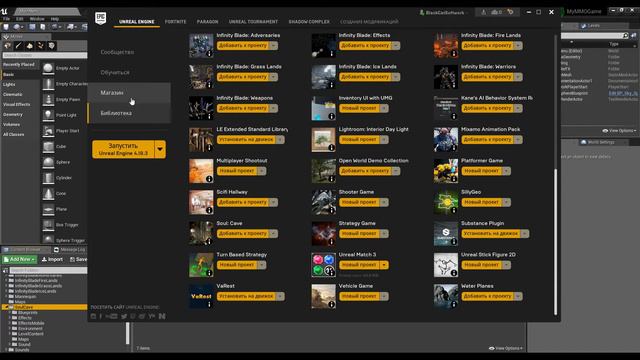Image resolution: width=640 pixels, height=360 pixels.
Task: Click the Player Start actor icon
Action: [x=48, y=131]
